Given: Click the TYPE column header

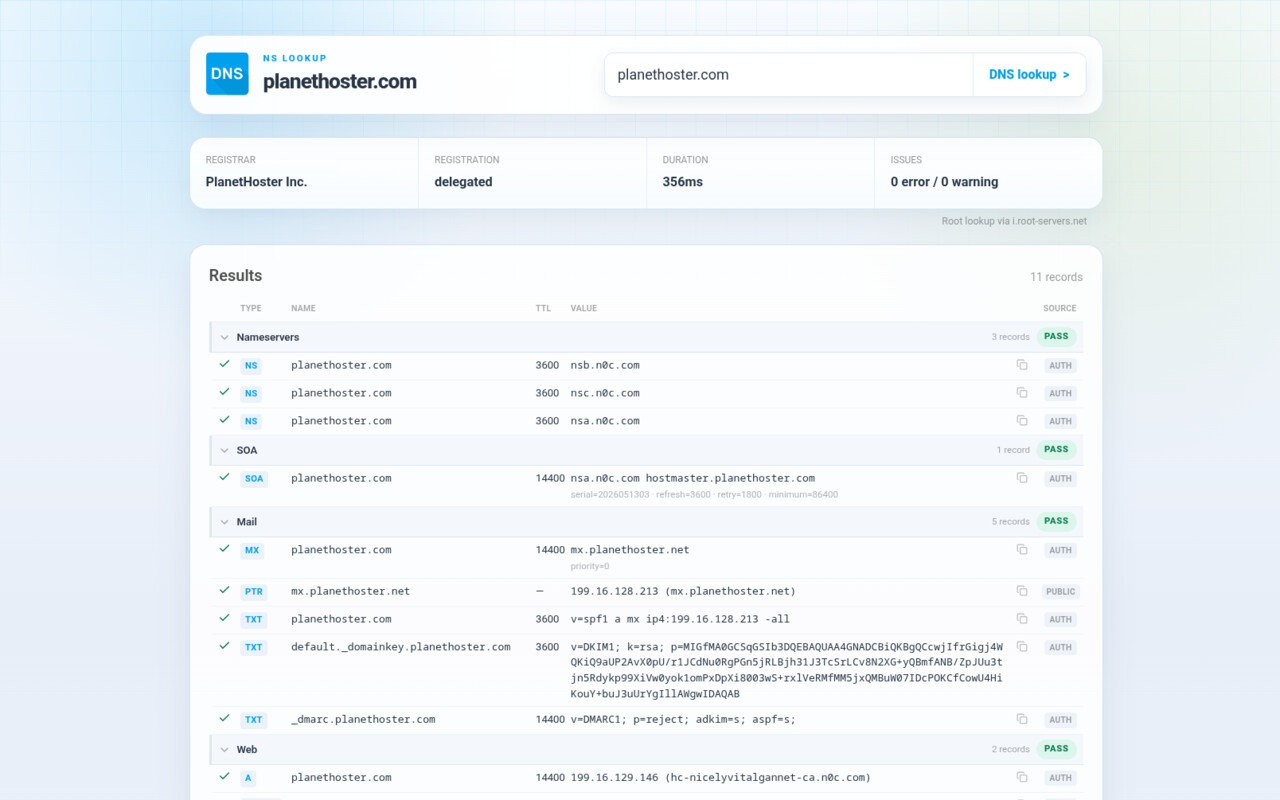Looking at the screenshot, I should click(x=251, y=309).
